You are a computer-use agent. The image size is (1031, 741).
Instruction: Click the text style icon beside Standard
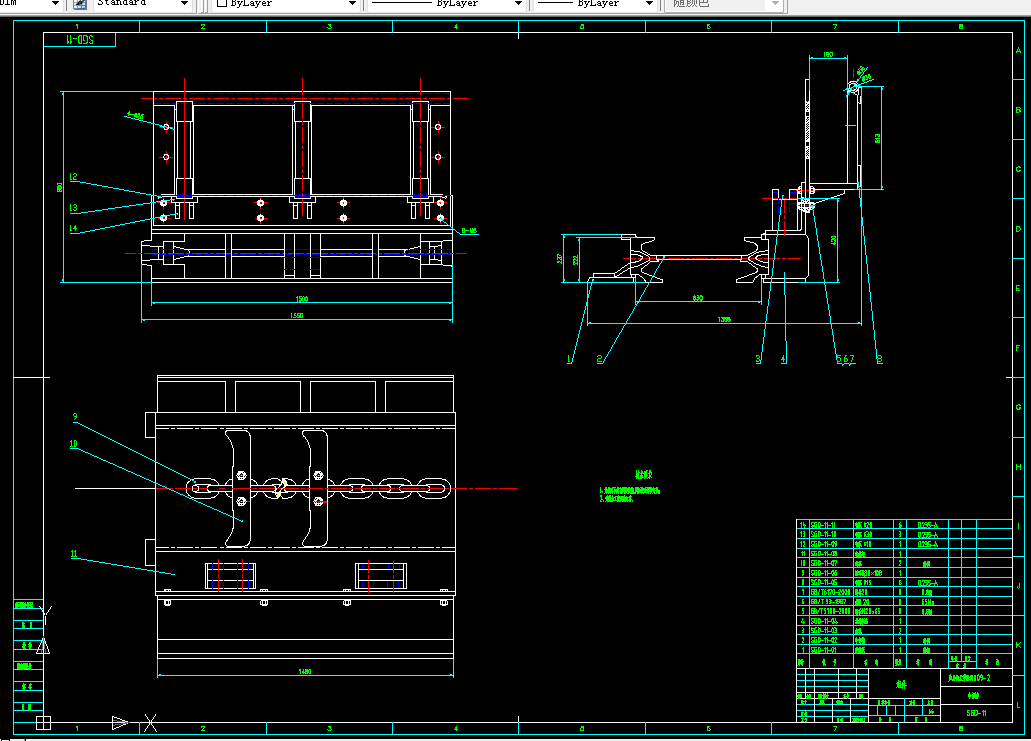(x=80, y=4)
